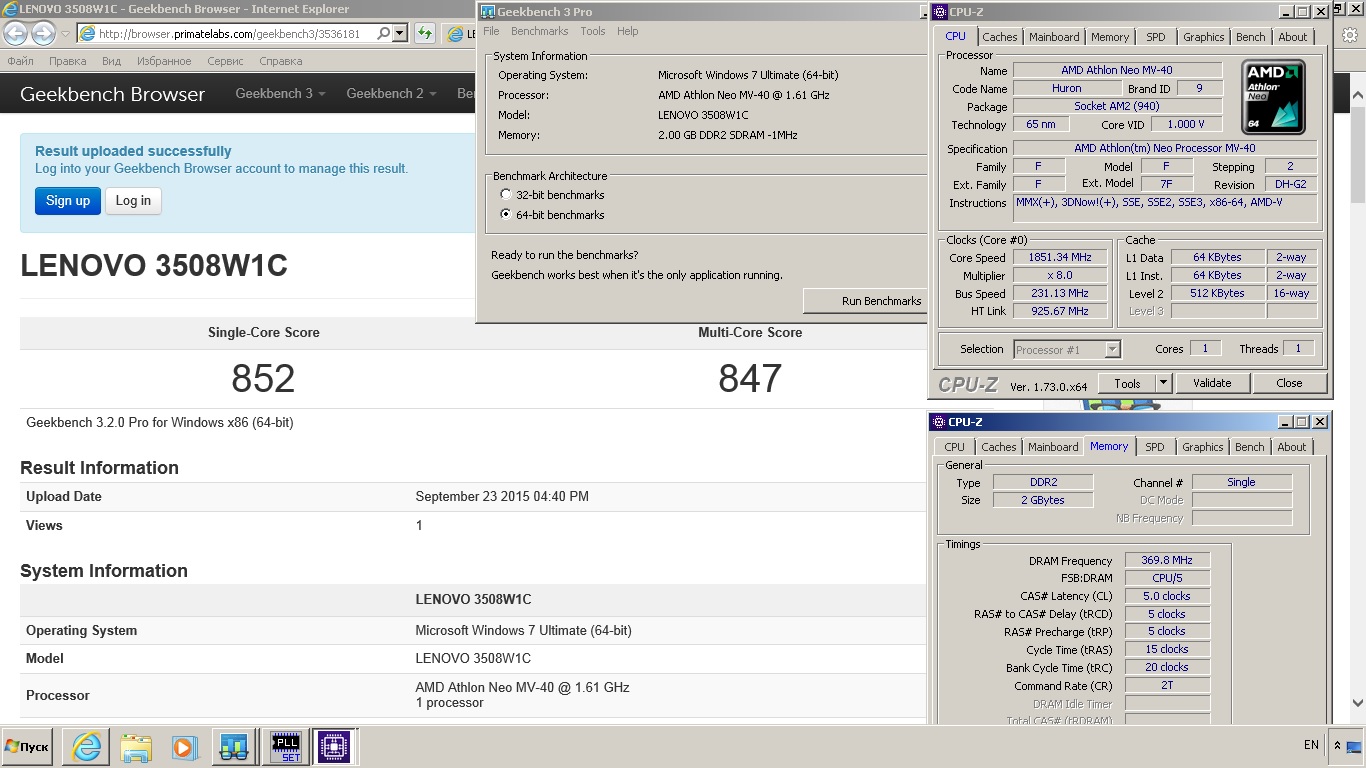
Task: Click Geekbench Browser site logo link
Action: click(112, 94)
